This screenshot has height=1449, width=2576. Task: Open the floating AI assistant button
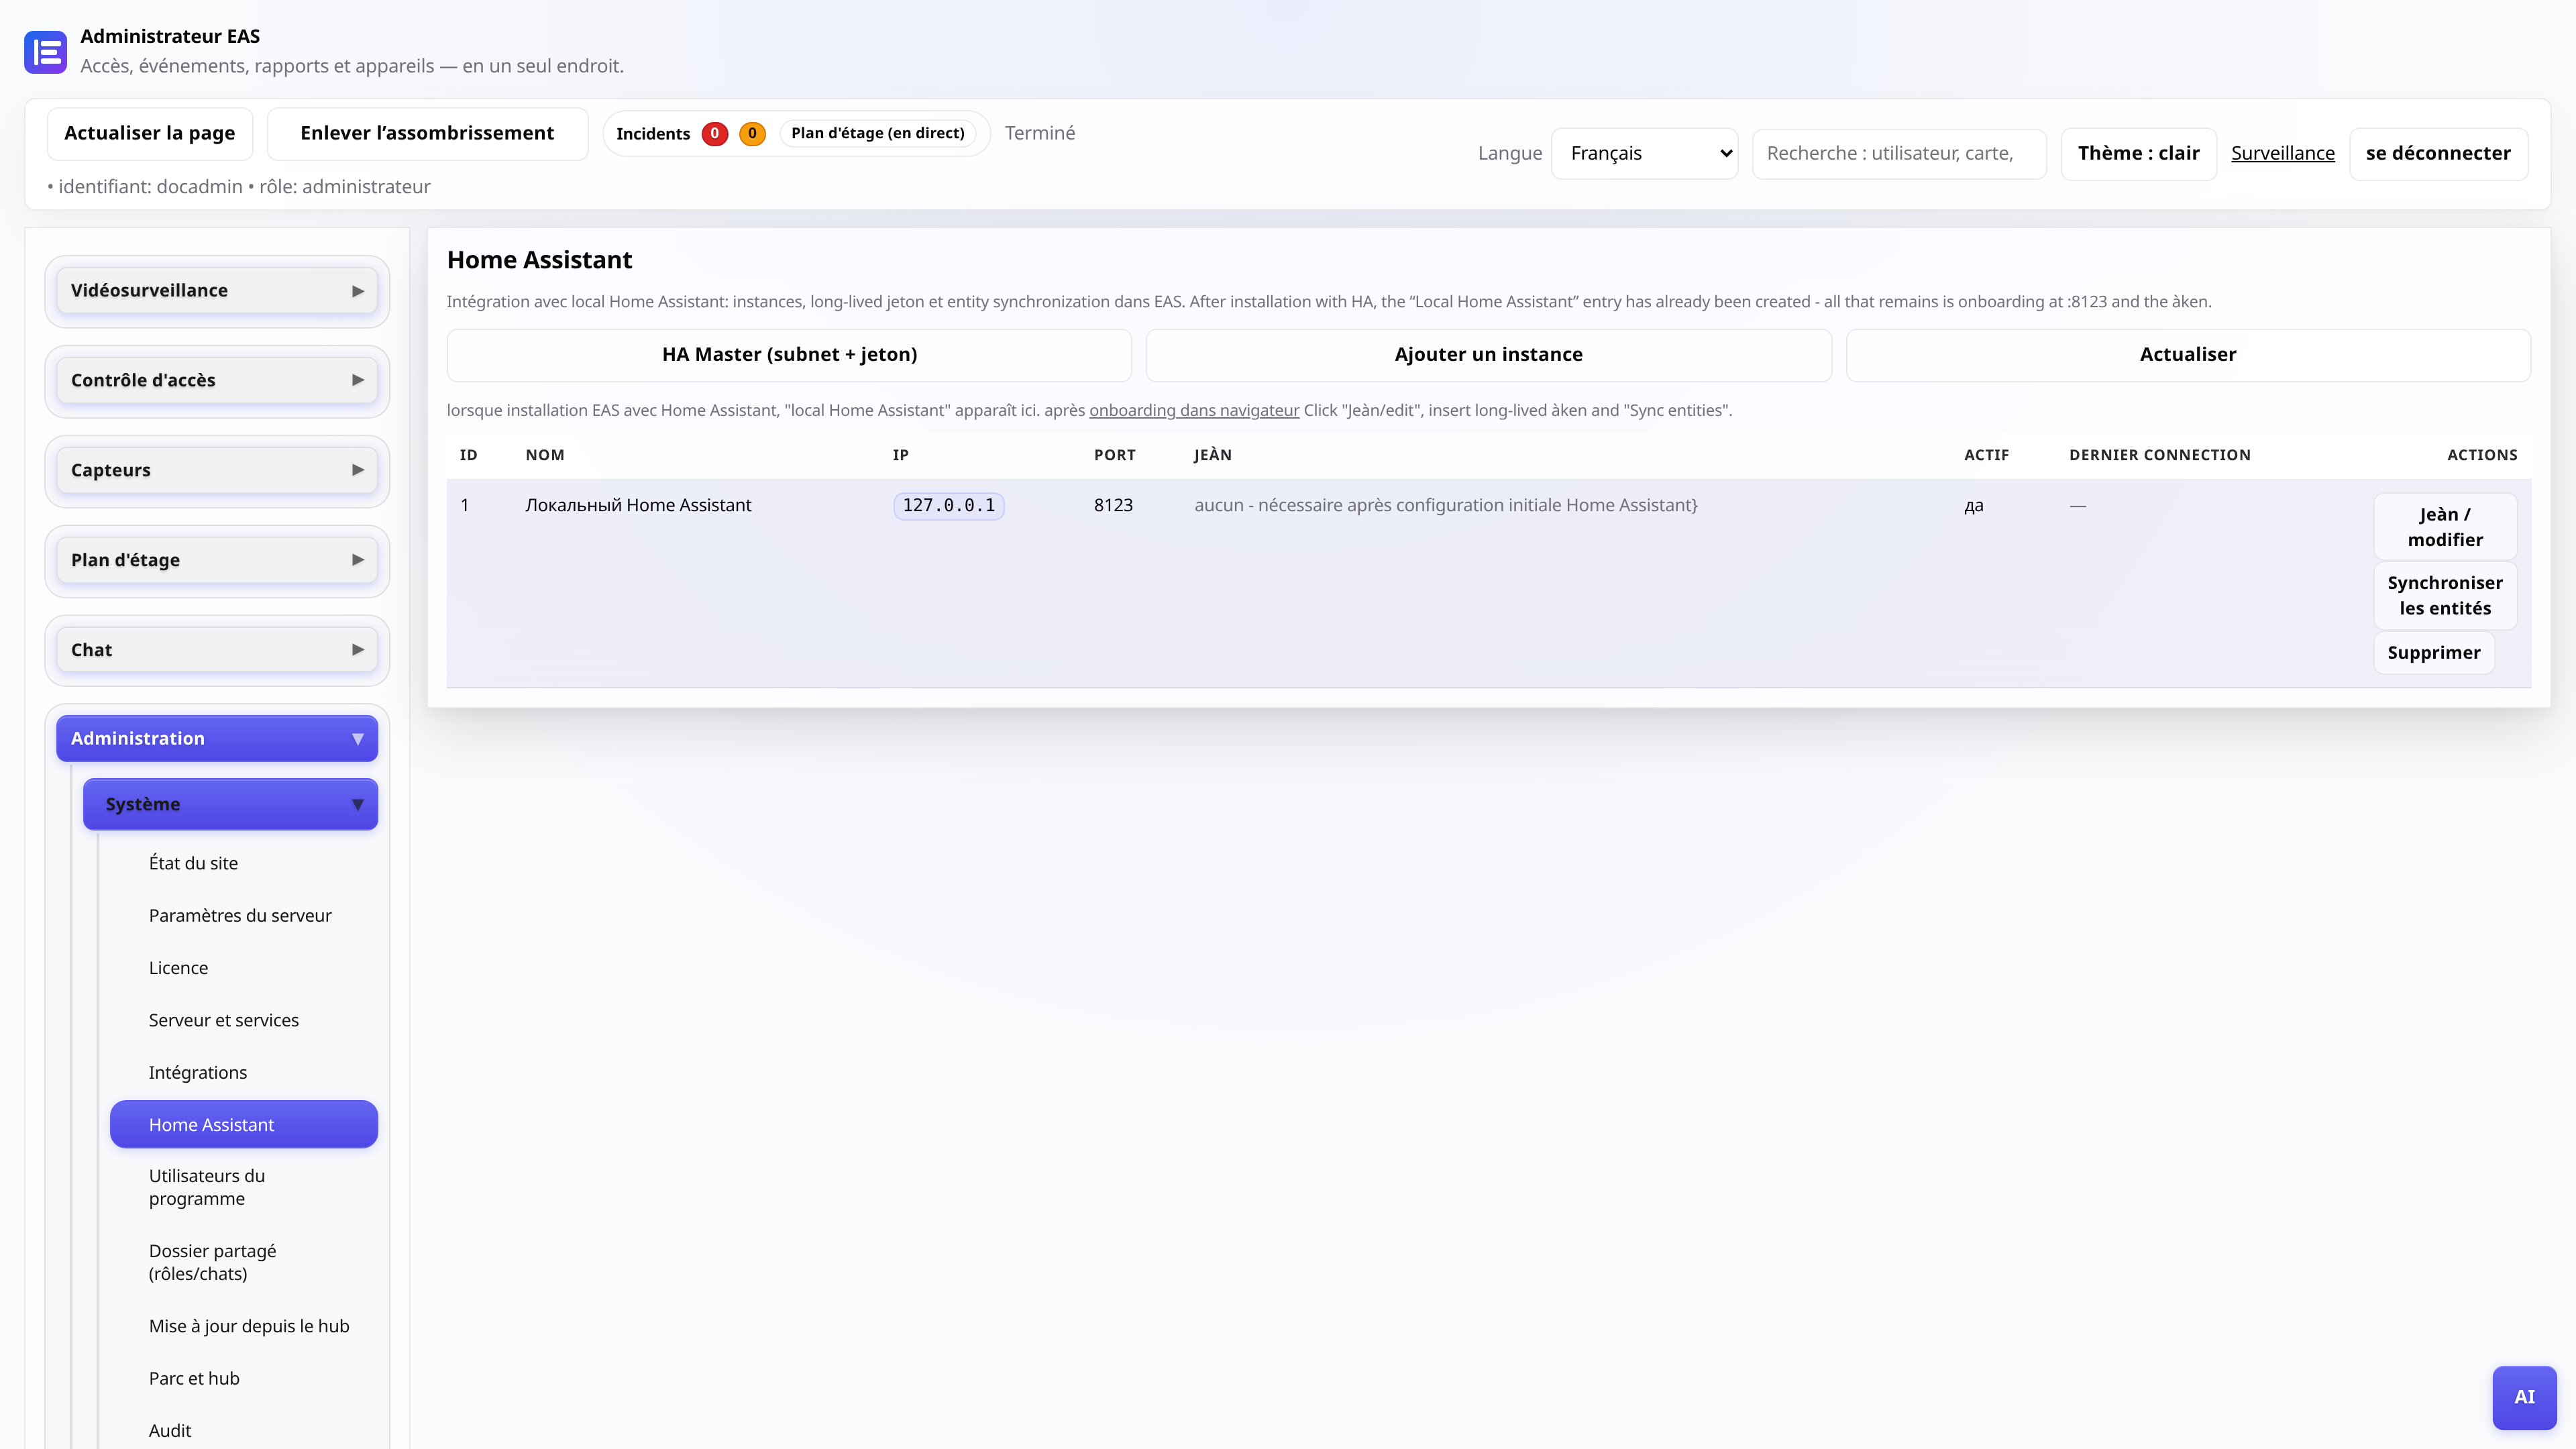click(2524, 1397)
